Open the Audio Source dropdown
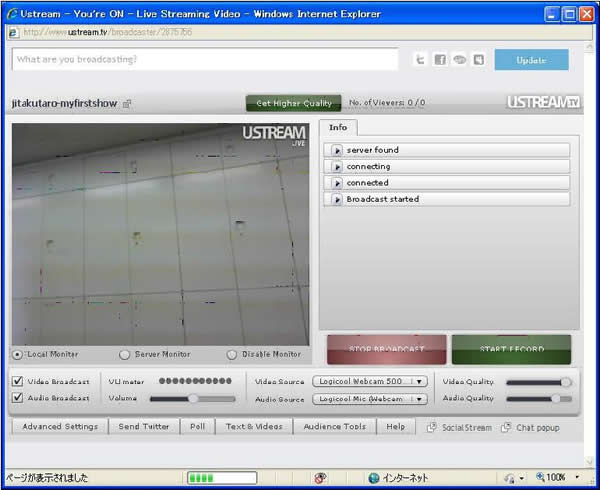The width and height of the screenshot is (600, 490). click(370, 399)
